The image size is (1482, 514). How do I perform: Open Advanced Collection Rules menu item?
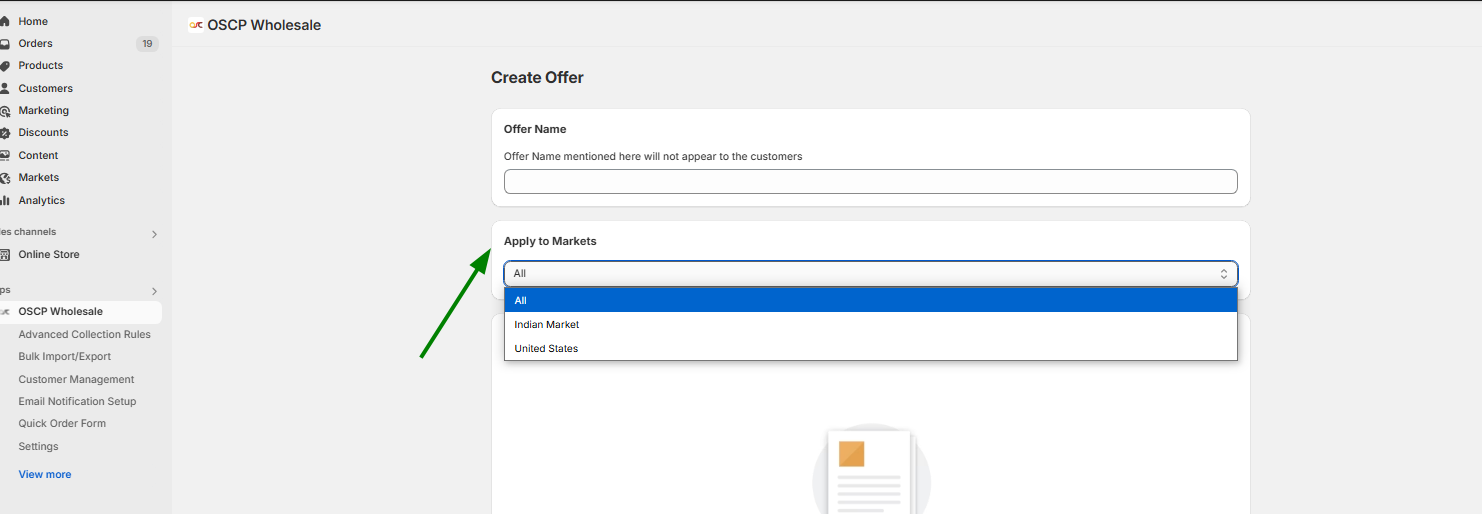(x=84, y=334)
